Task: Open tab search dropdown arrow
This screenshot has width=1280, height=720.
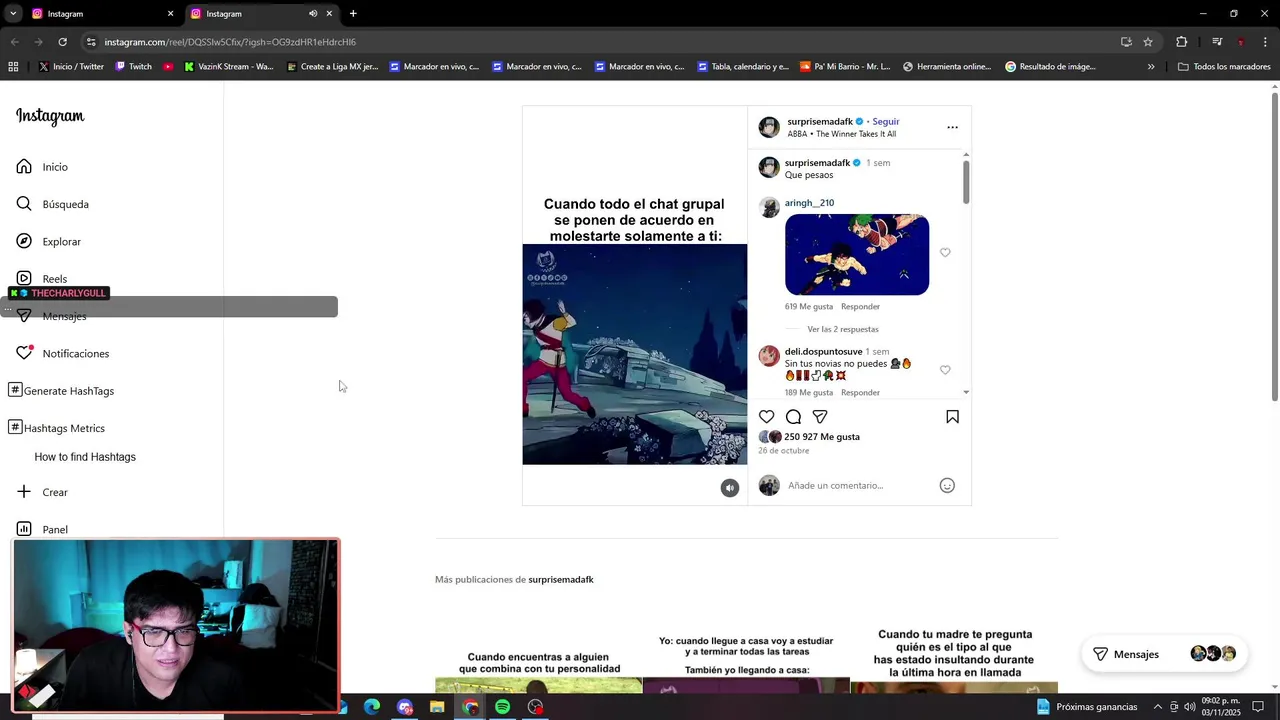Action: click(x=13, y=14)
